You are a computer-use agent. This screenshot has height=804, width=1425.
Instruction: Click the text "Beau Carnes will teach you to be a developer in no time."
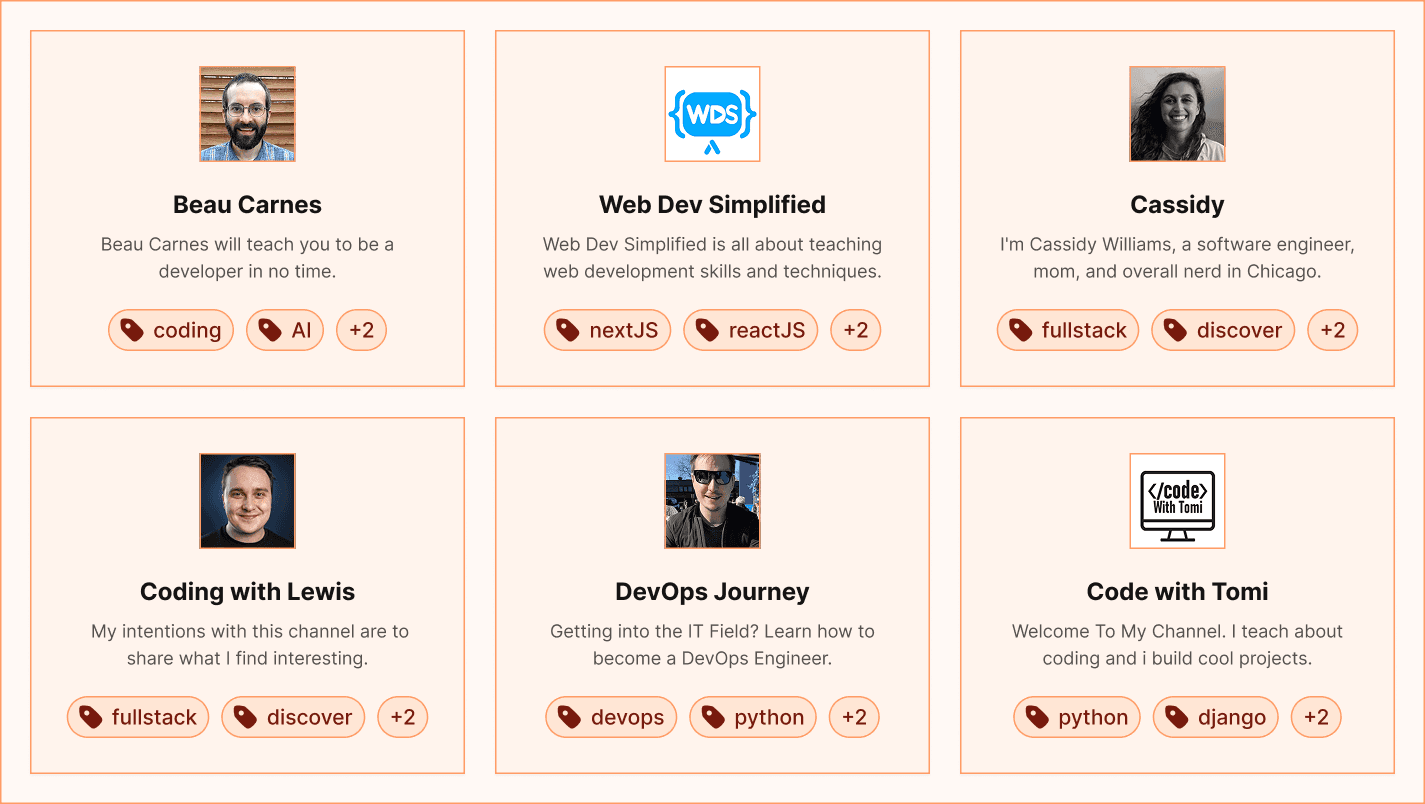tap(247, 258)
